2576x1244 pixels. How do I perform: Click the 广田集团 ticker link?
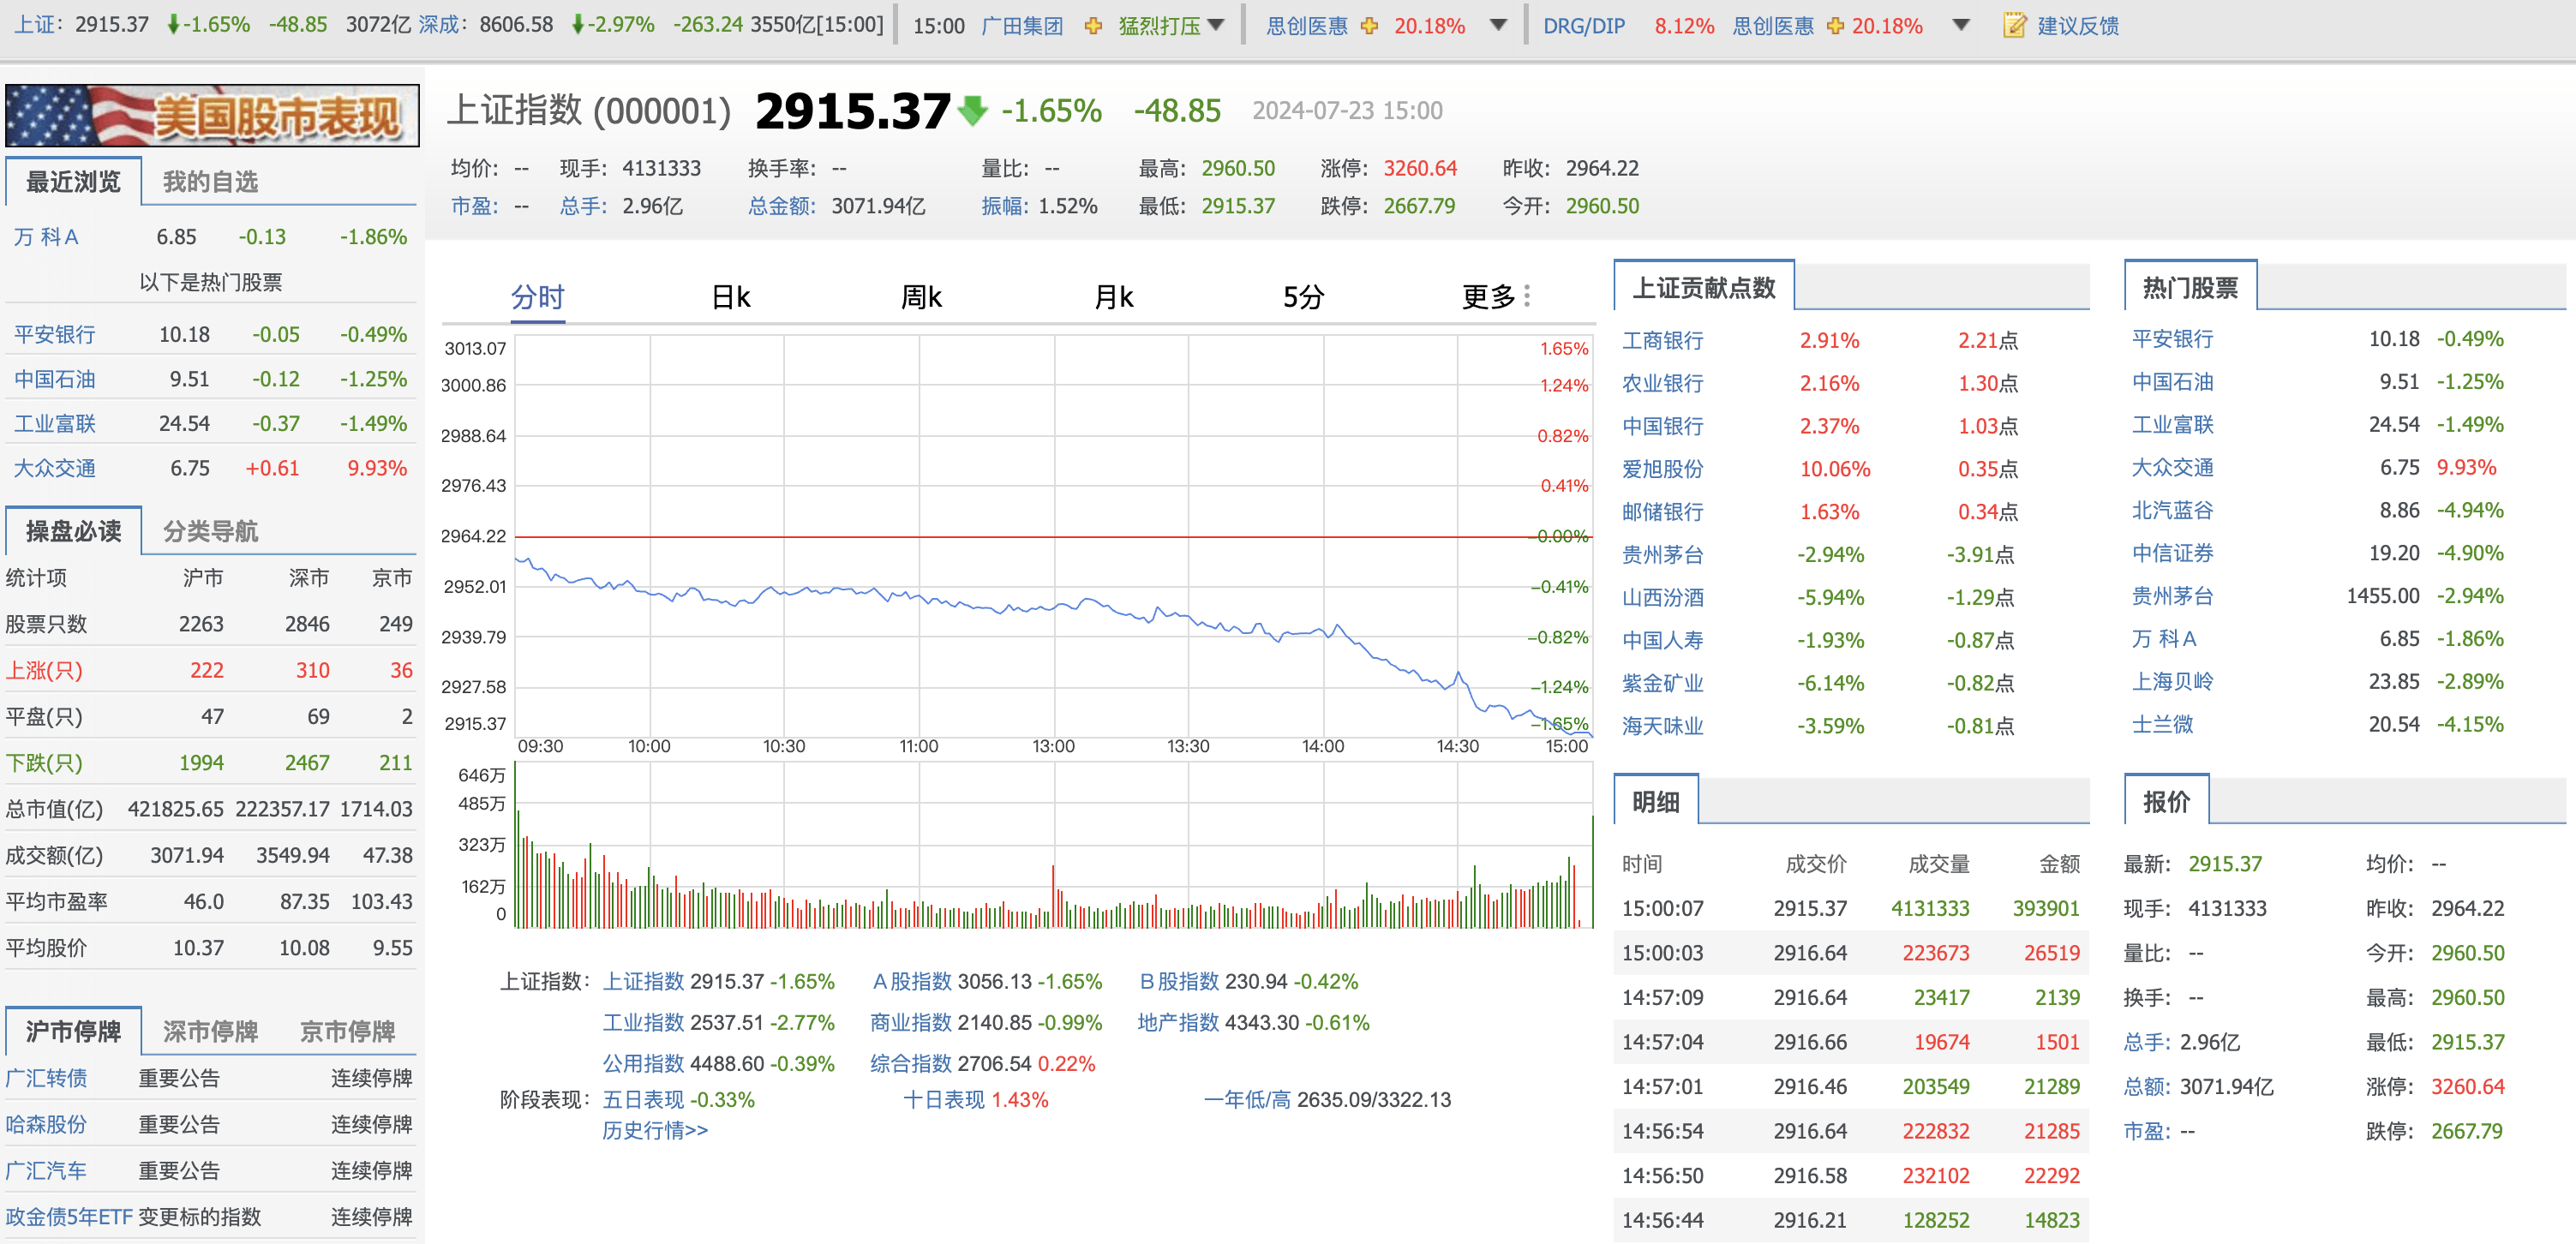click(1022, 26)
